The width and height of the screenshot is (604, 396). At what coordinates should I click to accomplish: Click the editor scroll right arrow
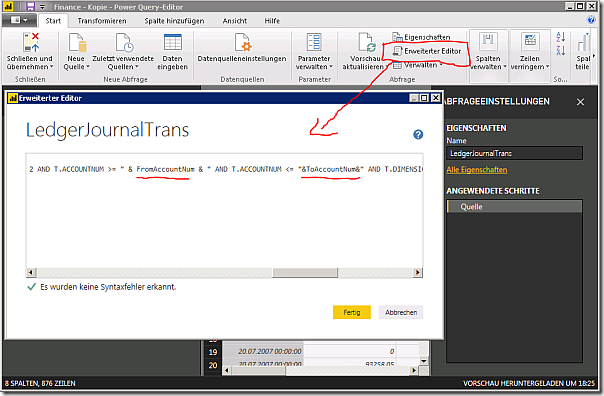pos(418,273)
